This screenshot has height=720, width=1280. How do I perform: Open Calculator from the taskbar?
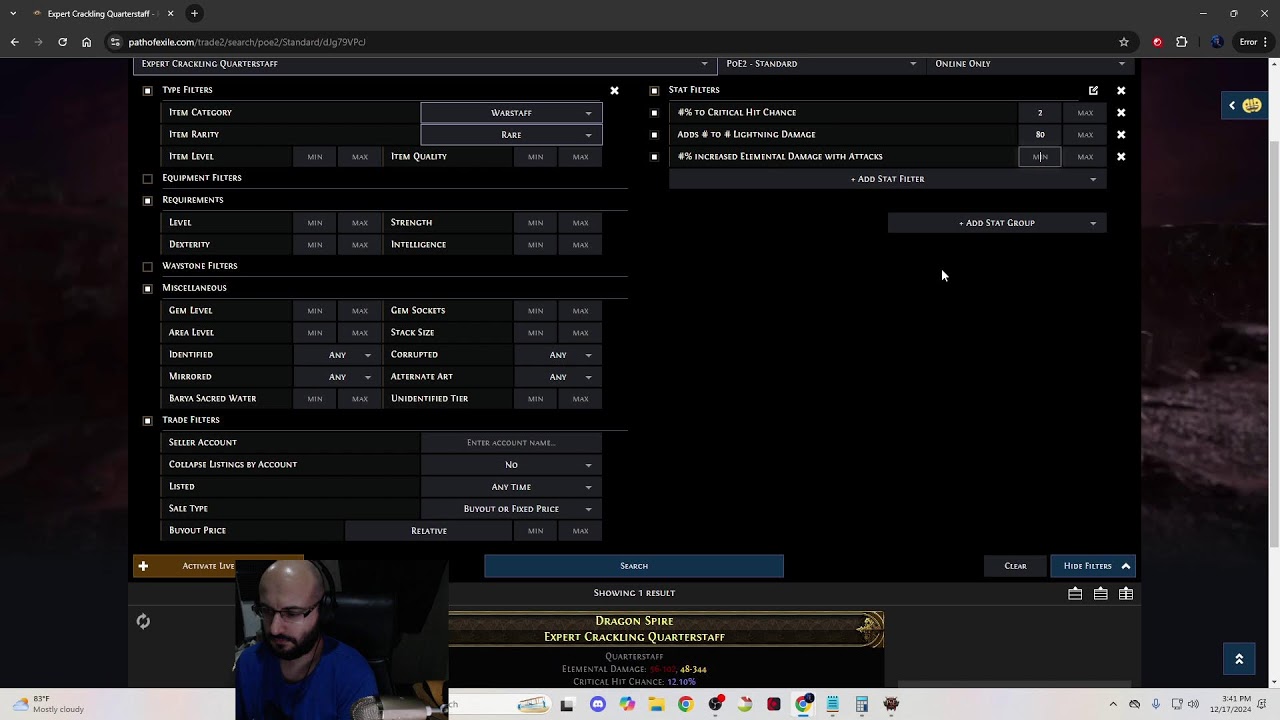(x=861, y=704)
